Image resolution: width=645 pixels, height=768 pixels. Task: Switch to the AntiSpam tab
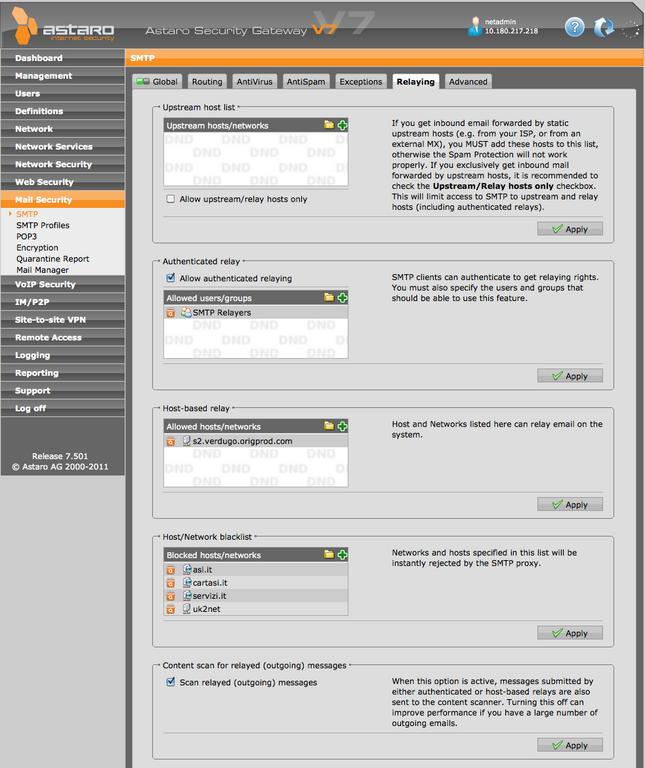click(305, 81)
